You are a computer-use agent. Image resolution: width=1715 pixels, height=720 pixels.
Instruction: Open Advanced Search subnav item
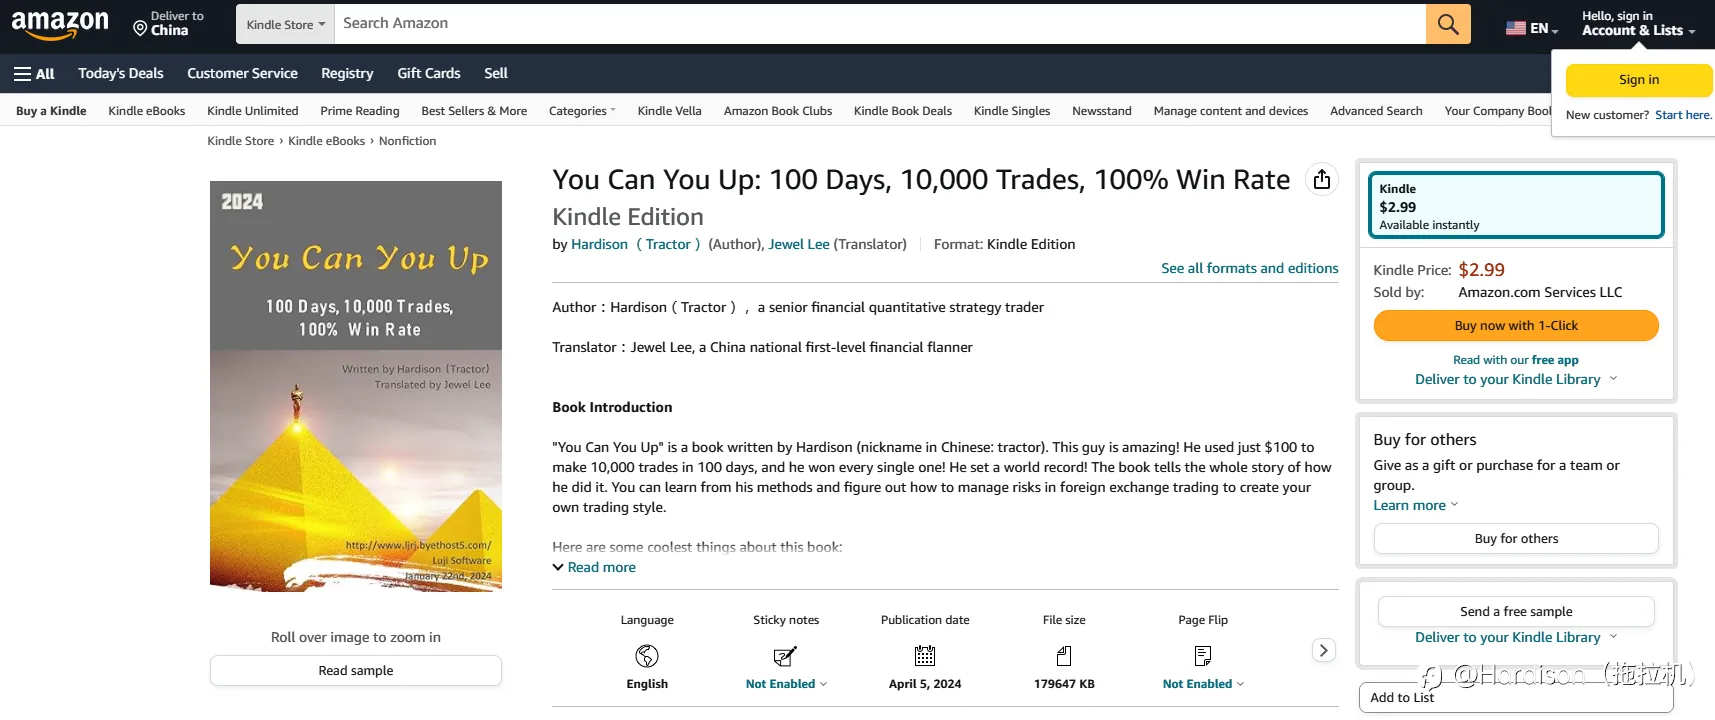point(1376,111)
